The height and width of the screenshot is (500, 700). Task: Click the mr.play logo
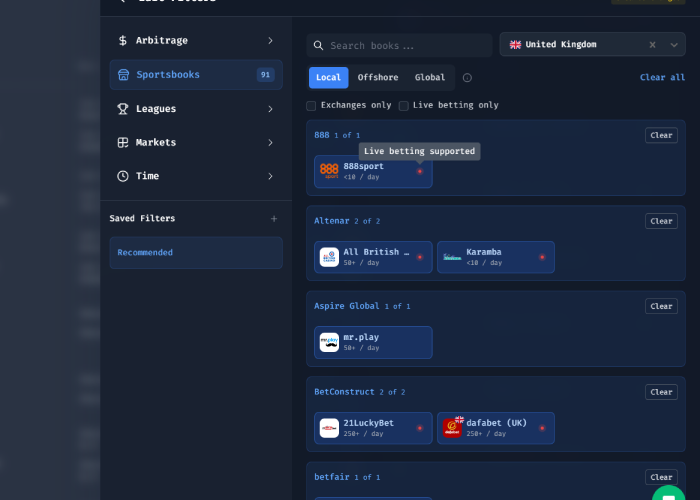pyautogui.click(x=329, y=342)
